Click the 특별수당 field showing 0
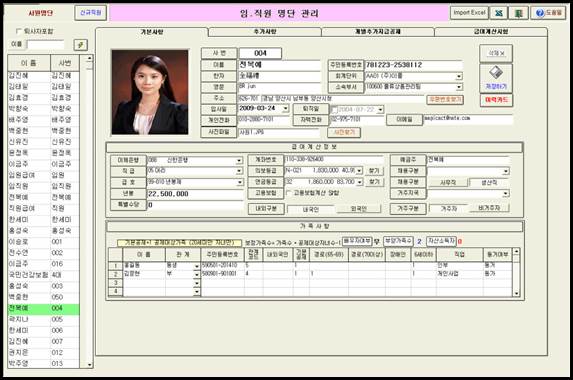573x380 pixels. [x=195, y=205]
